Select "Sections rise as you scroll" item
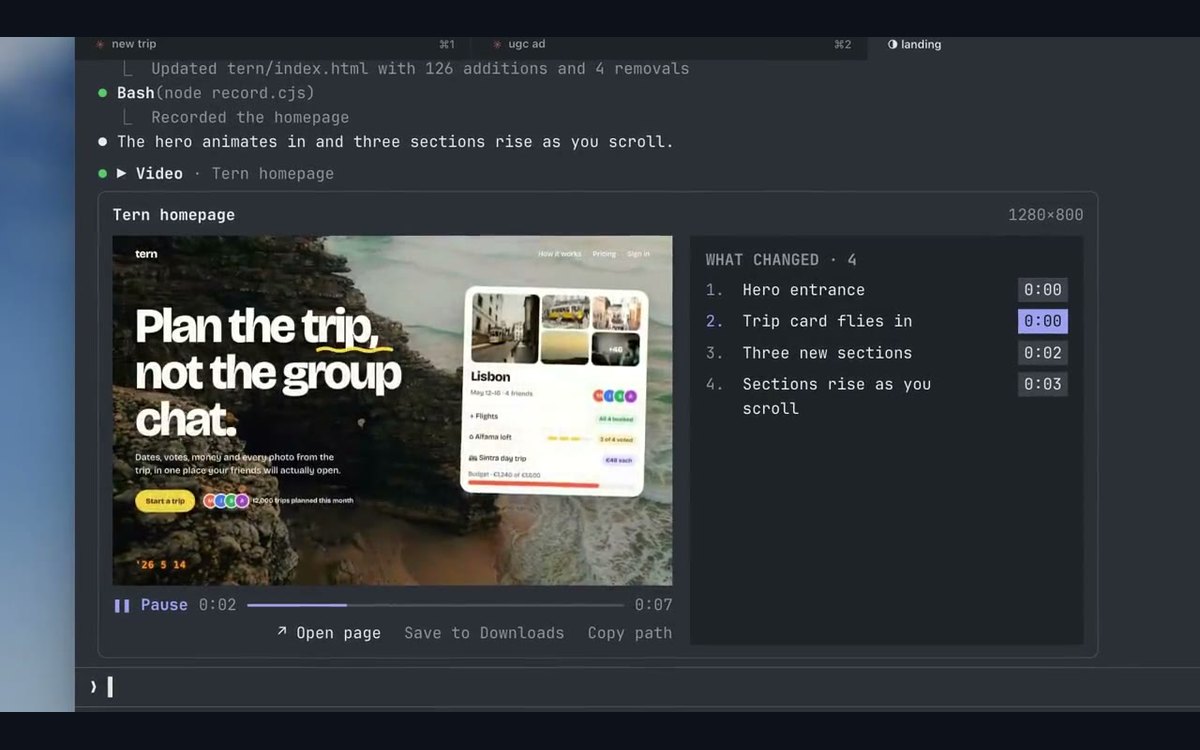The height and width of the screenshot is (750, 1200). [x=836, y=396]
